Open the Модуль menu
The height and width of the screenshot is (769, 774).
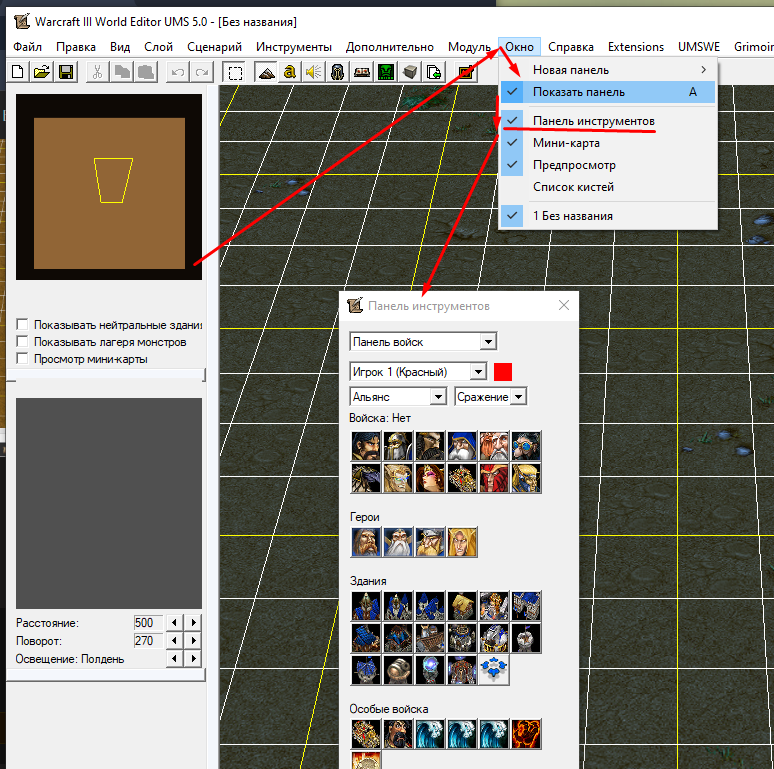point(469,47)
